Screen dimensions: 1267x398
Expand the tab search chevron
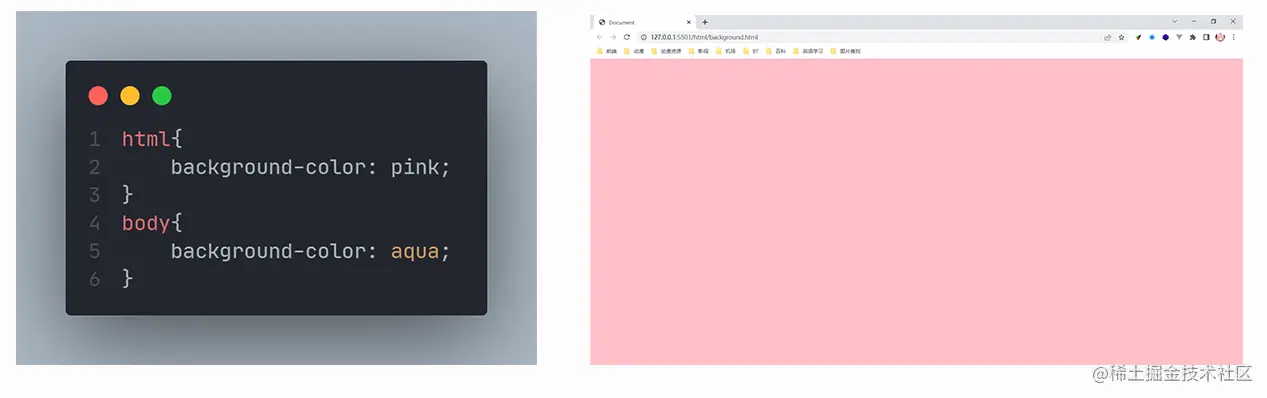click(1175, 21)
